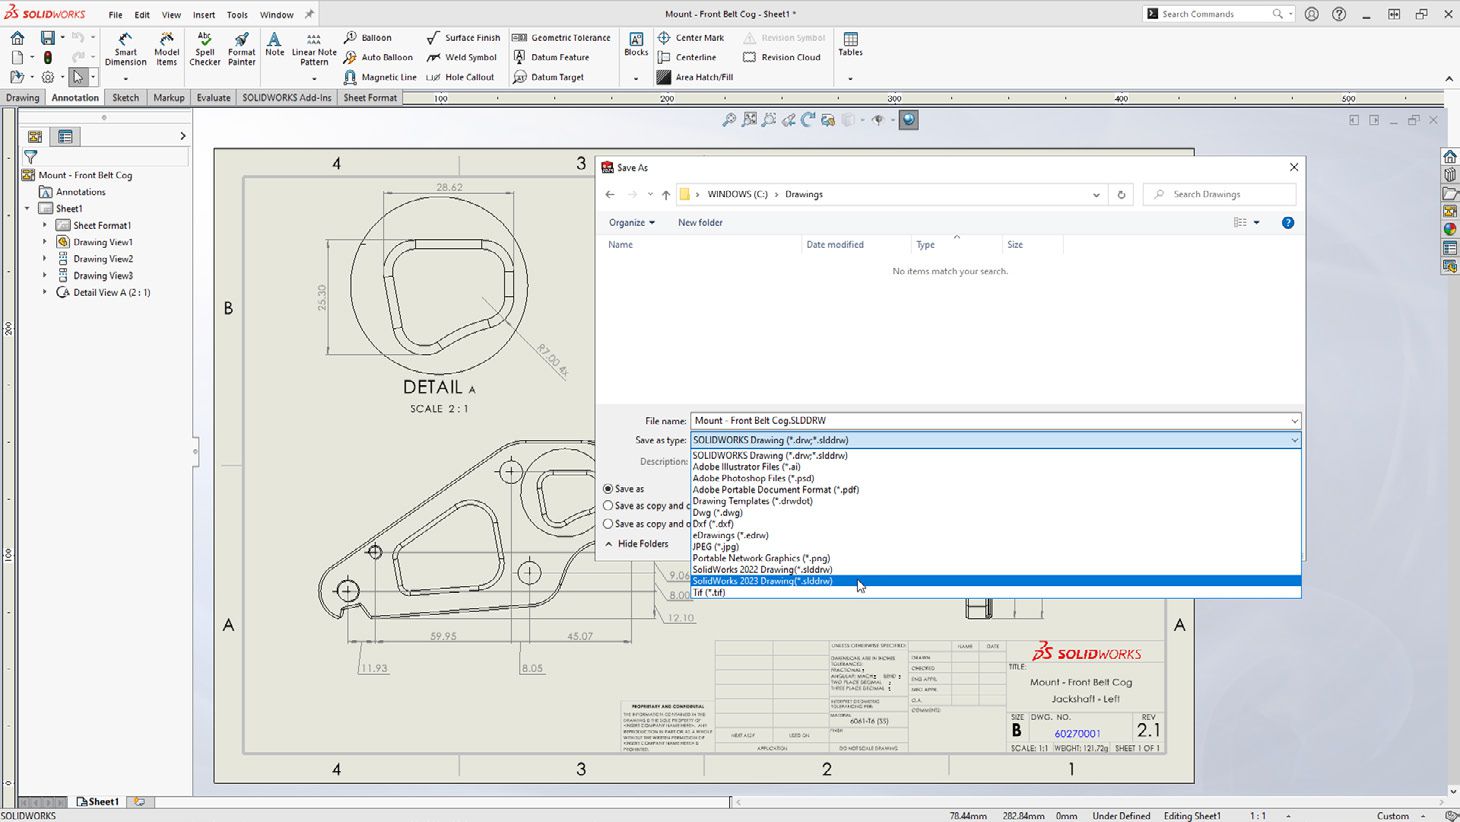Open the Save as type dropdown

click(1294, 440)
